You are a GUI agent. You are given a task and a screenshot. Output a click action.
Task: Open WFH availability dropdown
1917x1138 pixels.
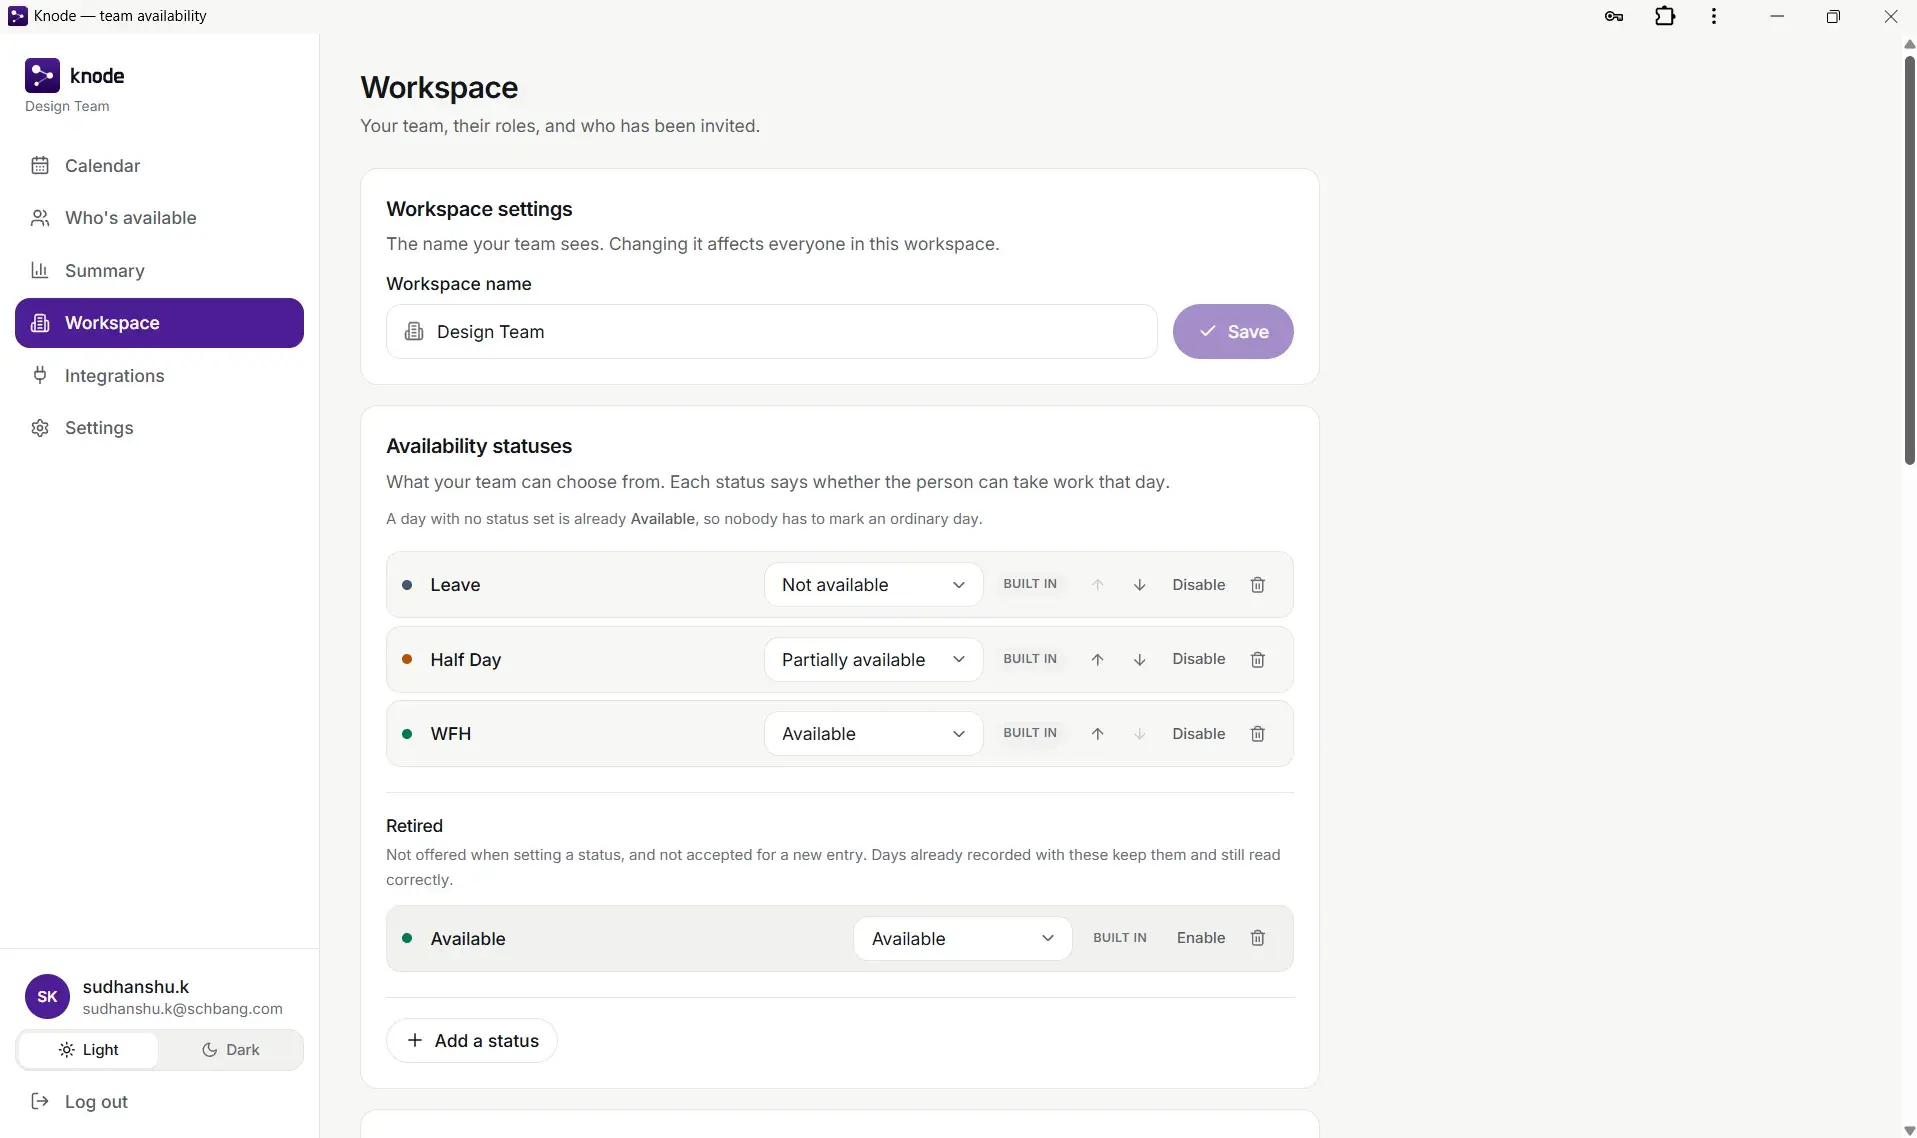[x=873, y=734]
